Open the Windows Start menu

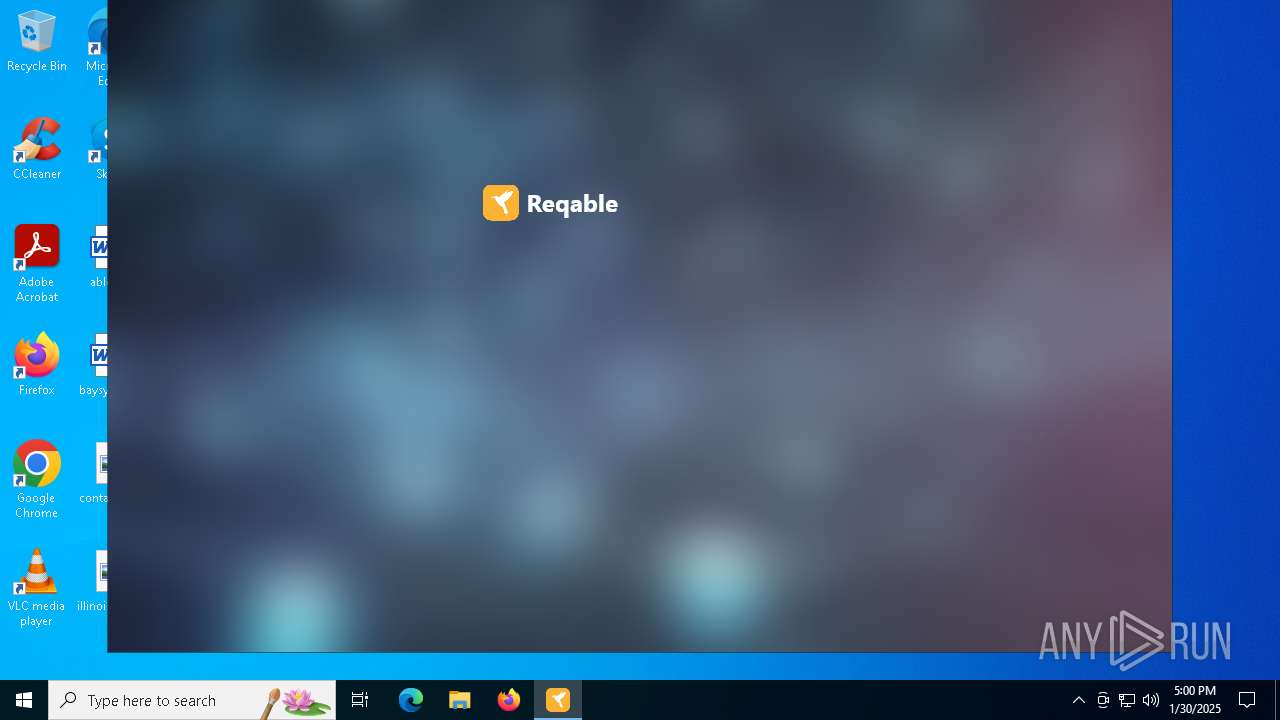tap(24, 700)
